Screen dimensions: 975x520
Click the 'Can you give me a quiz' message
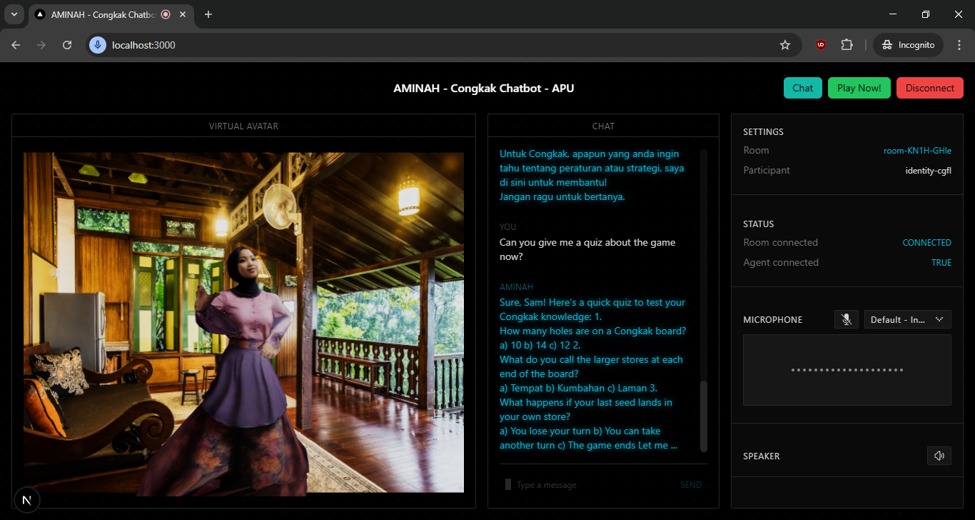(587, 249)
